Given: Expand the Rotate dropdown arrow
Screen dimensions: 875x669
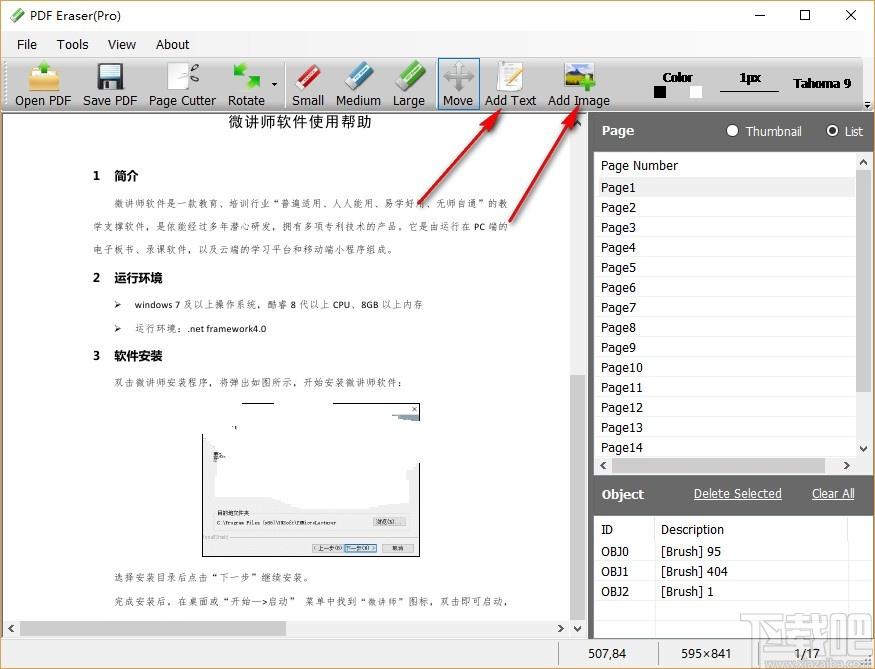Looking at the screenshot, I should click(x=275, y=85).
